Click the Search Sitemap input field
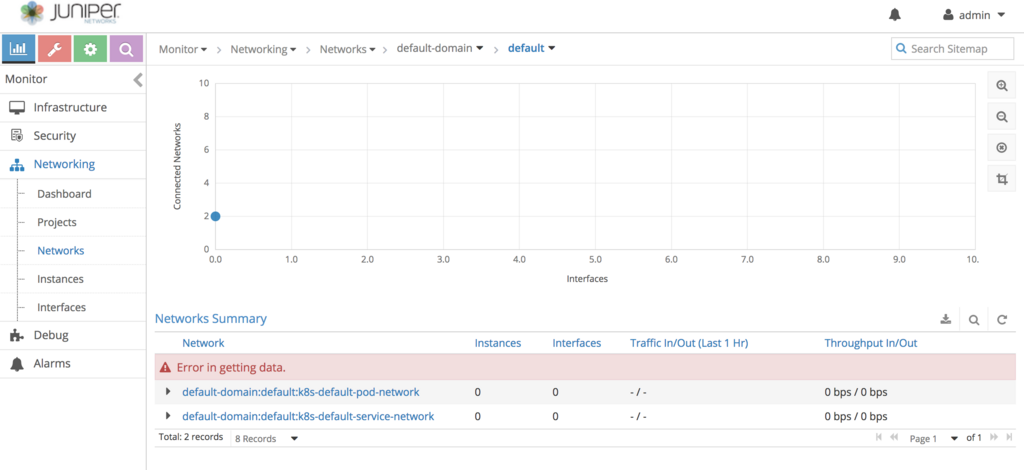Image resolution: width=1024 pixels, height=470 pixels. click(953, 49)
